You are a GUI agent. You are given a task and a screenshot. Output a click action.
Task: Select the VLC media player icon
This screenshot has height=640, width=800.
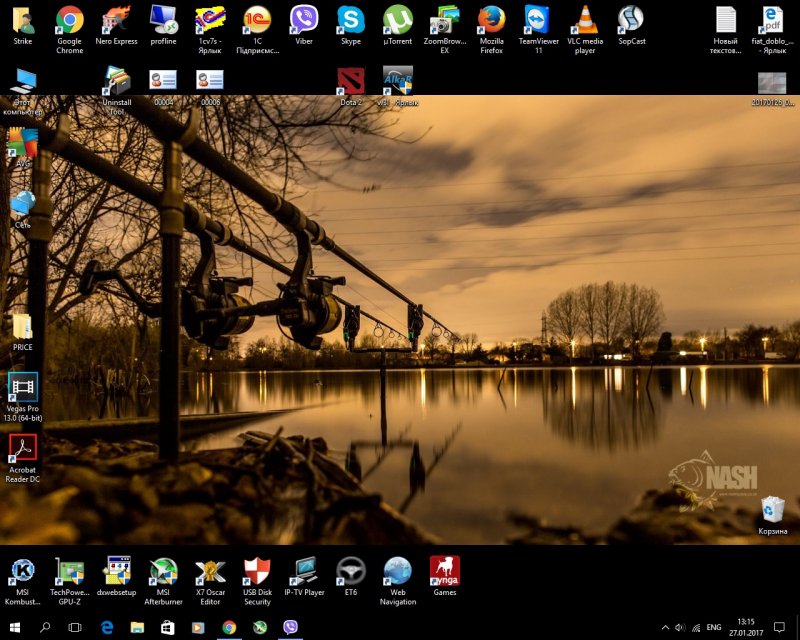pyautogui.click(x=585, y=20)
